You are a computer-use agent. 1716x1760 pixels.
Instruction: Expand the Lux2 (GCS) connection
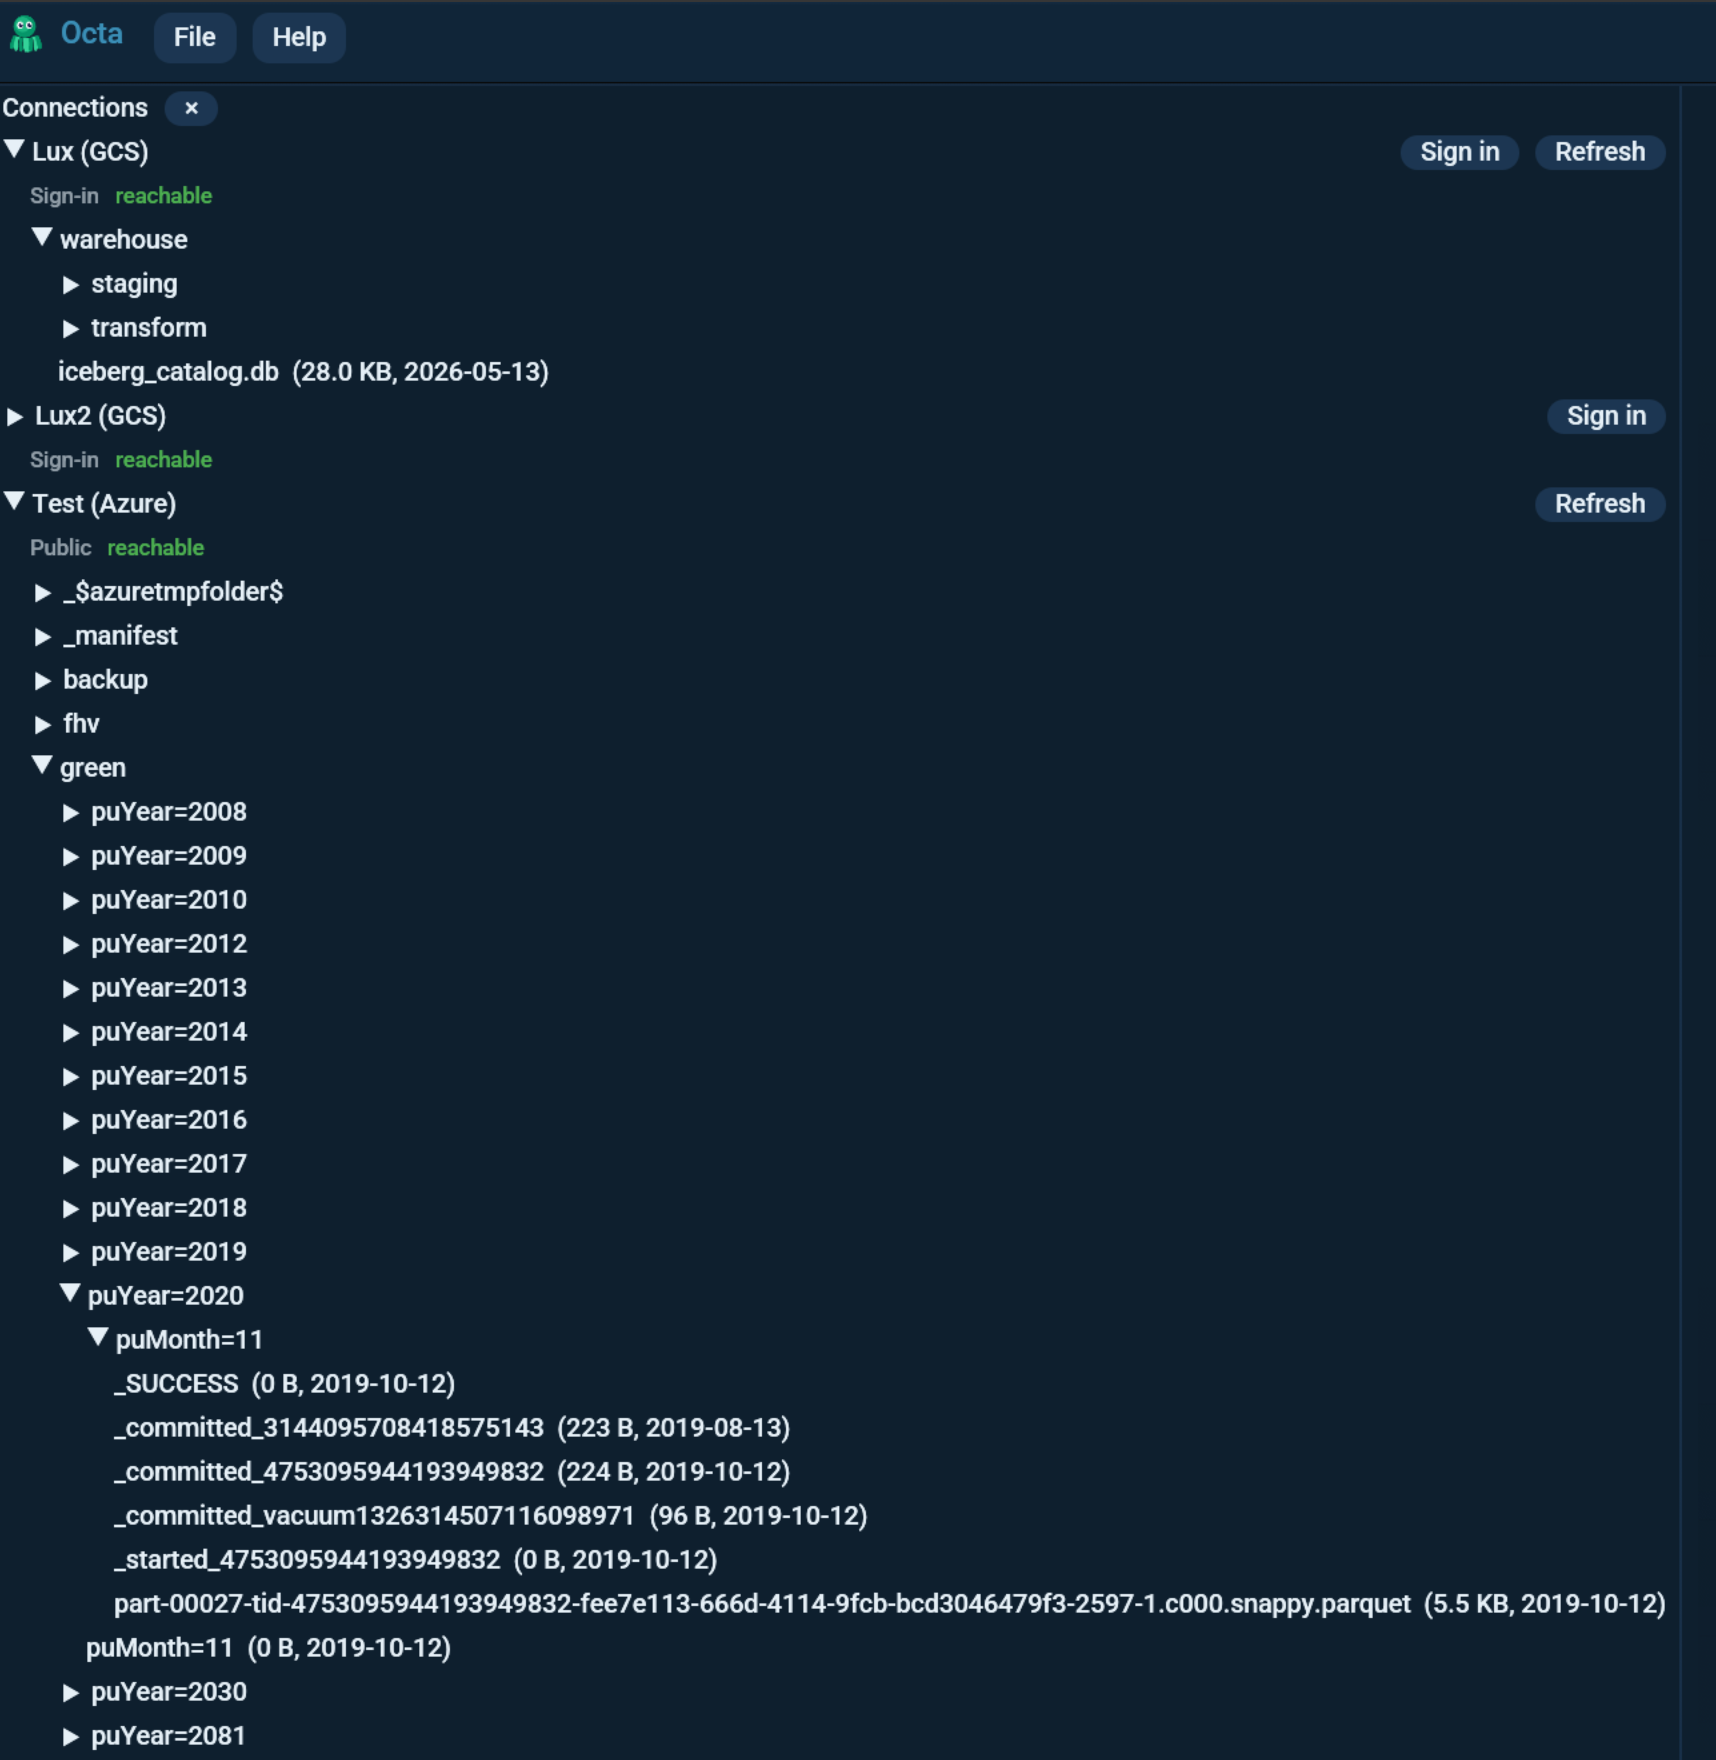pos(15,416)
